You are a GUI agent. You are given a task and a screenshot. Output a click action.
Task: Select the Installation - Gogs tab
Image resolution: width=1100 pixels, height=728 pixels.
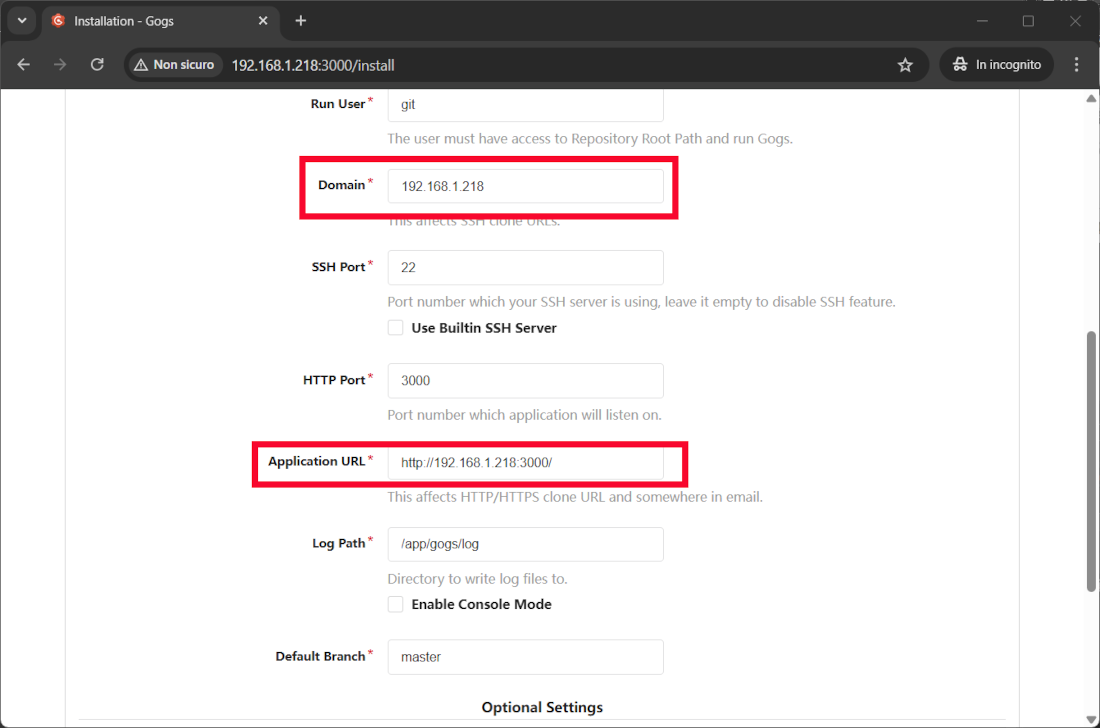(150, 21)
